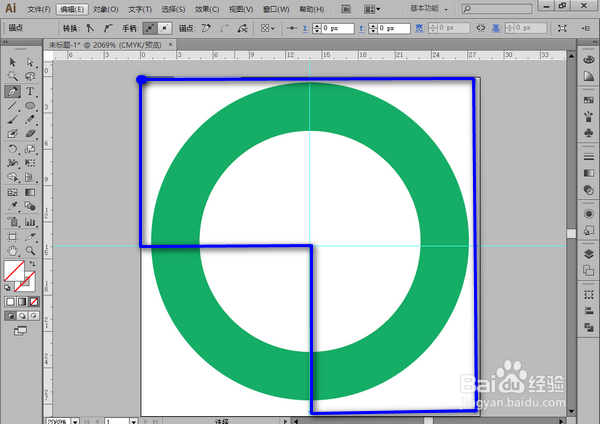Viewport: 600px width, 424px height.
Task: Select the Ellipse tool
Action: tap(30, 106)
